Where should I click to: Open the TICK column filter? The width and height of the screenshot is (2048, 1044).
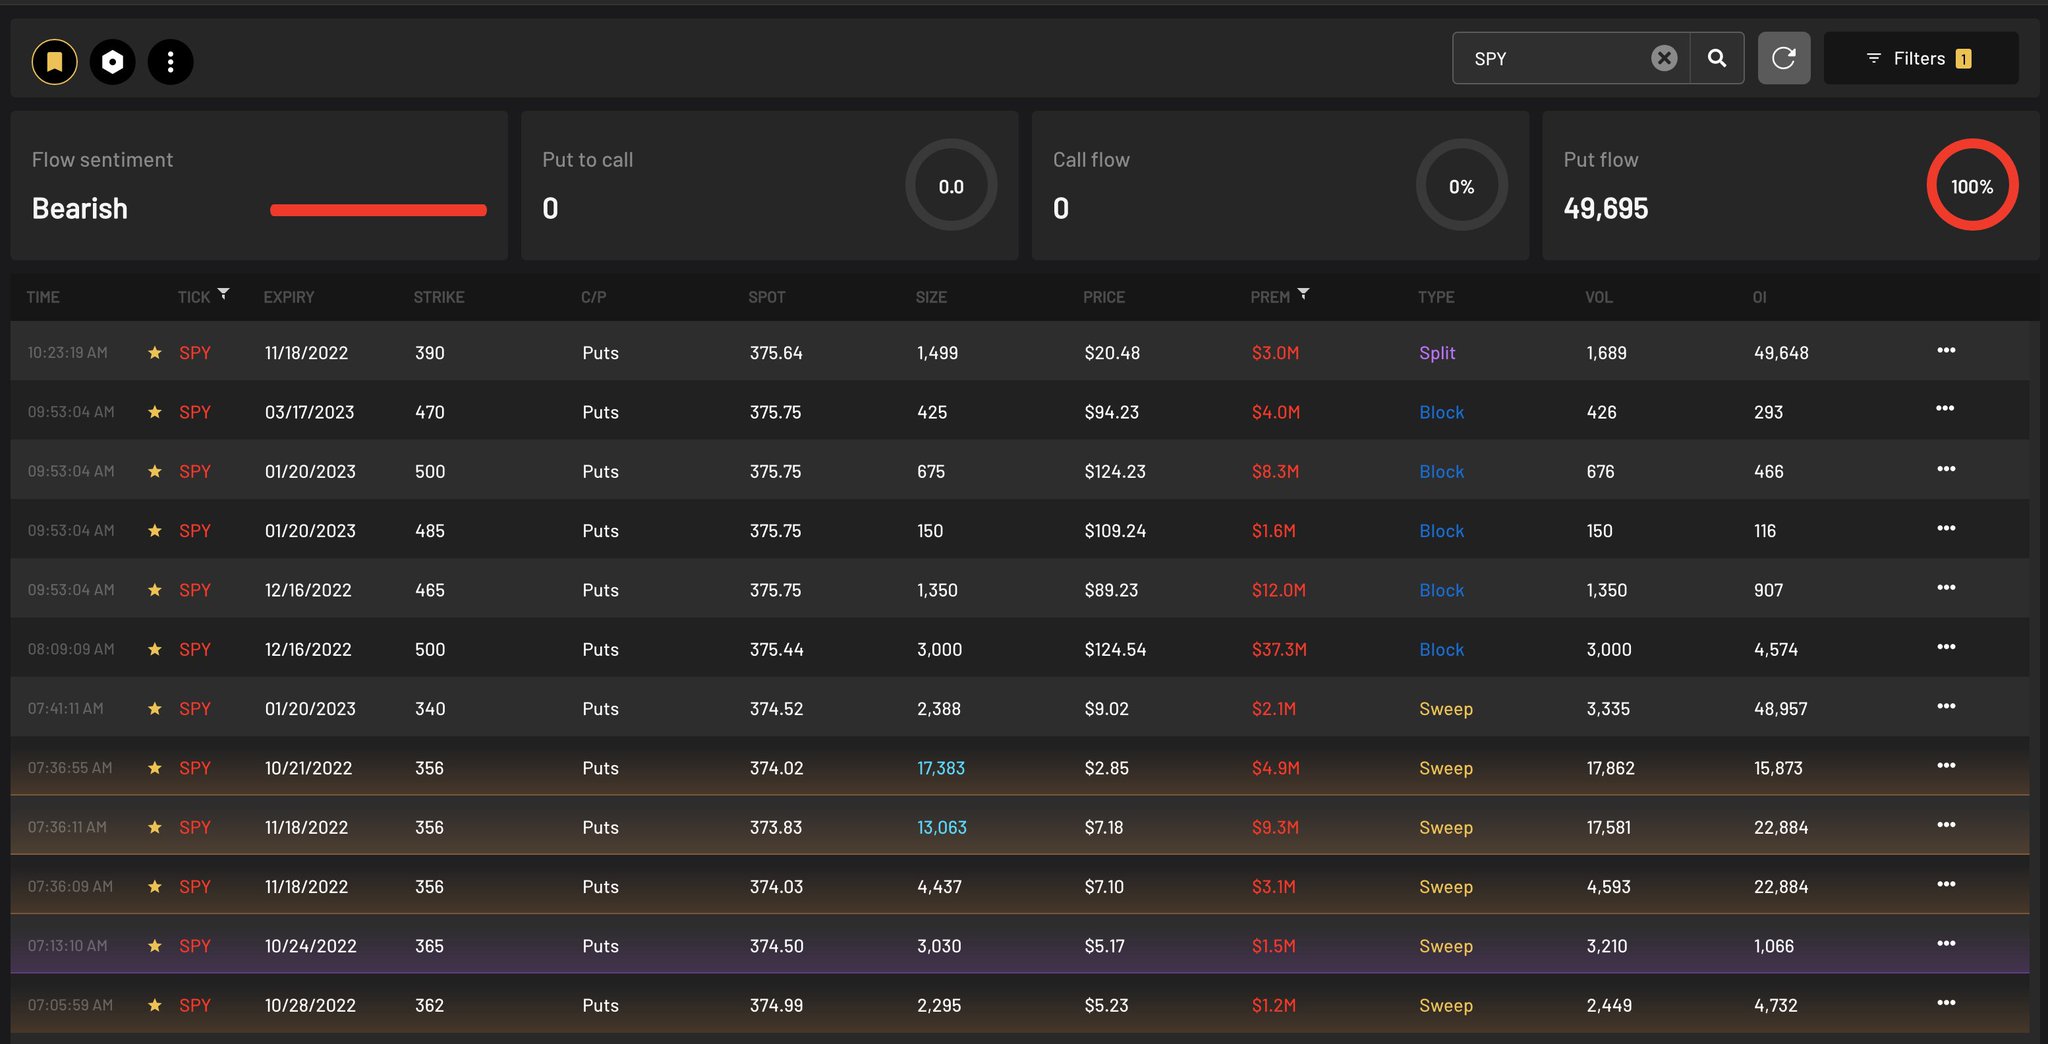tap(223, 294)
